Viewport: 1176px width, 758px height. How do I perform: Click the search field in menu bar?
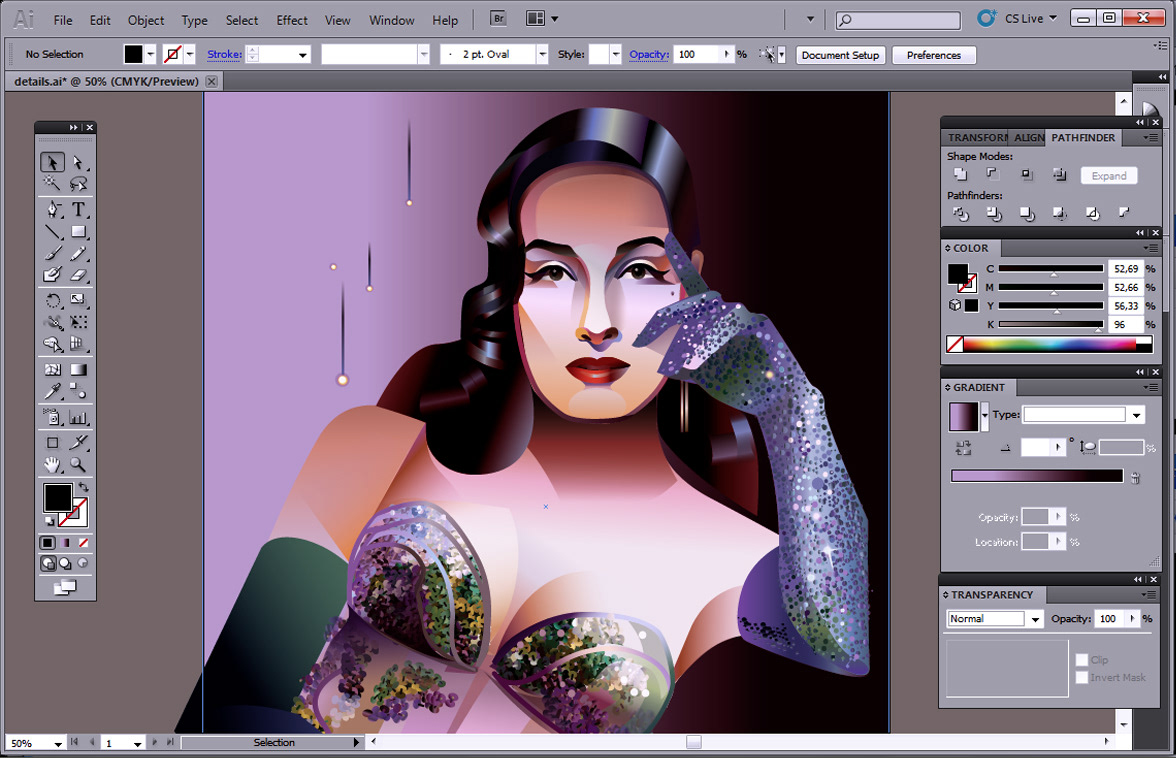tap(898, 19)
